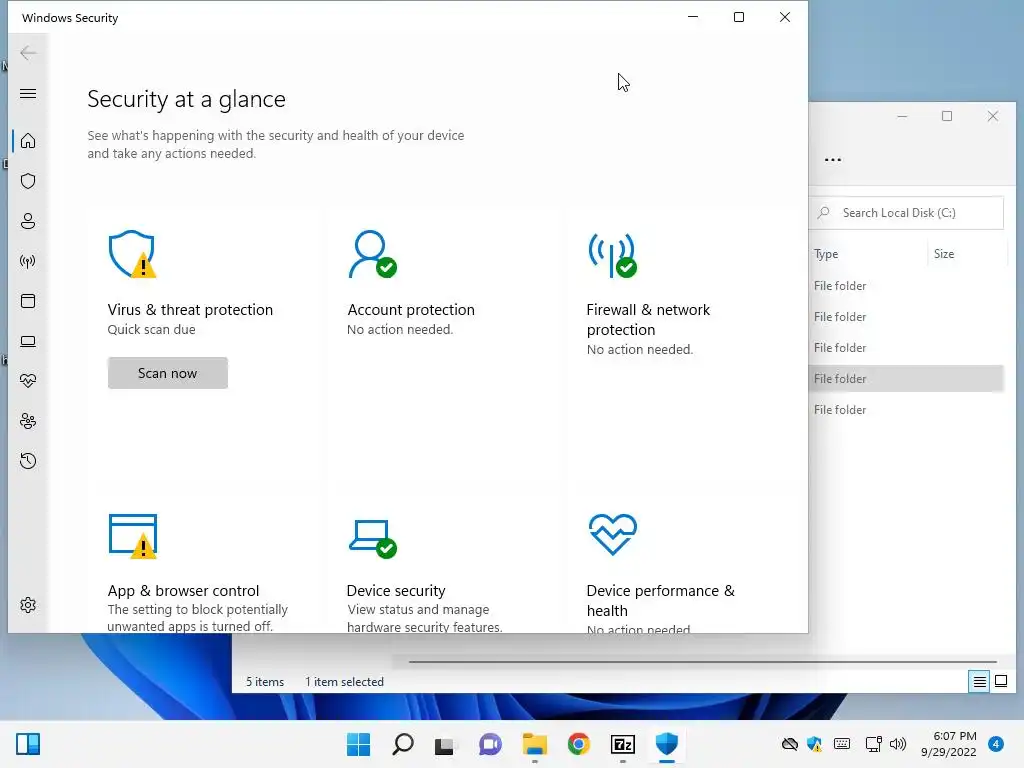Open the notification badge showing 4

(996, 744)
